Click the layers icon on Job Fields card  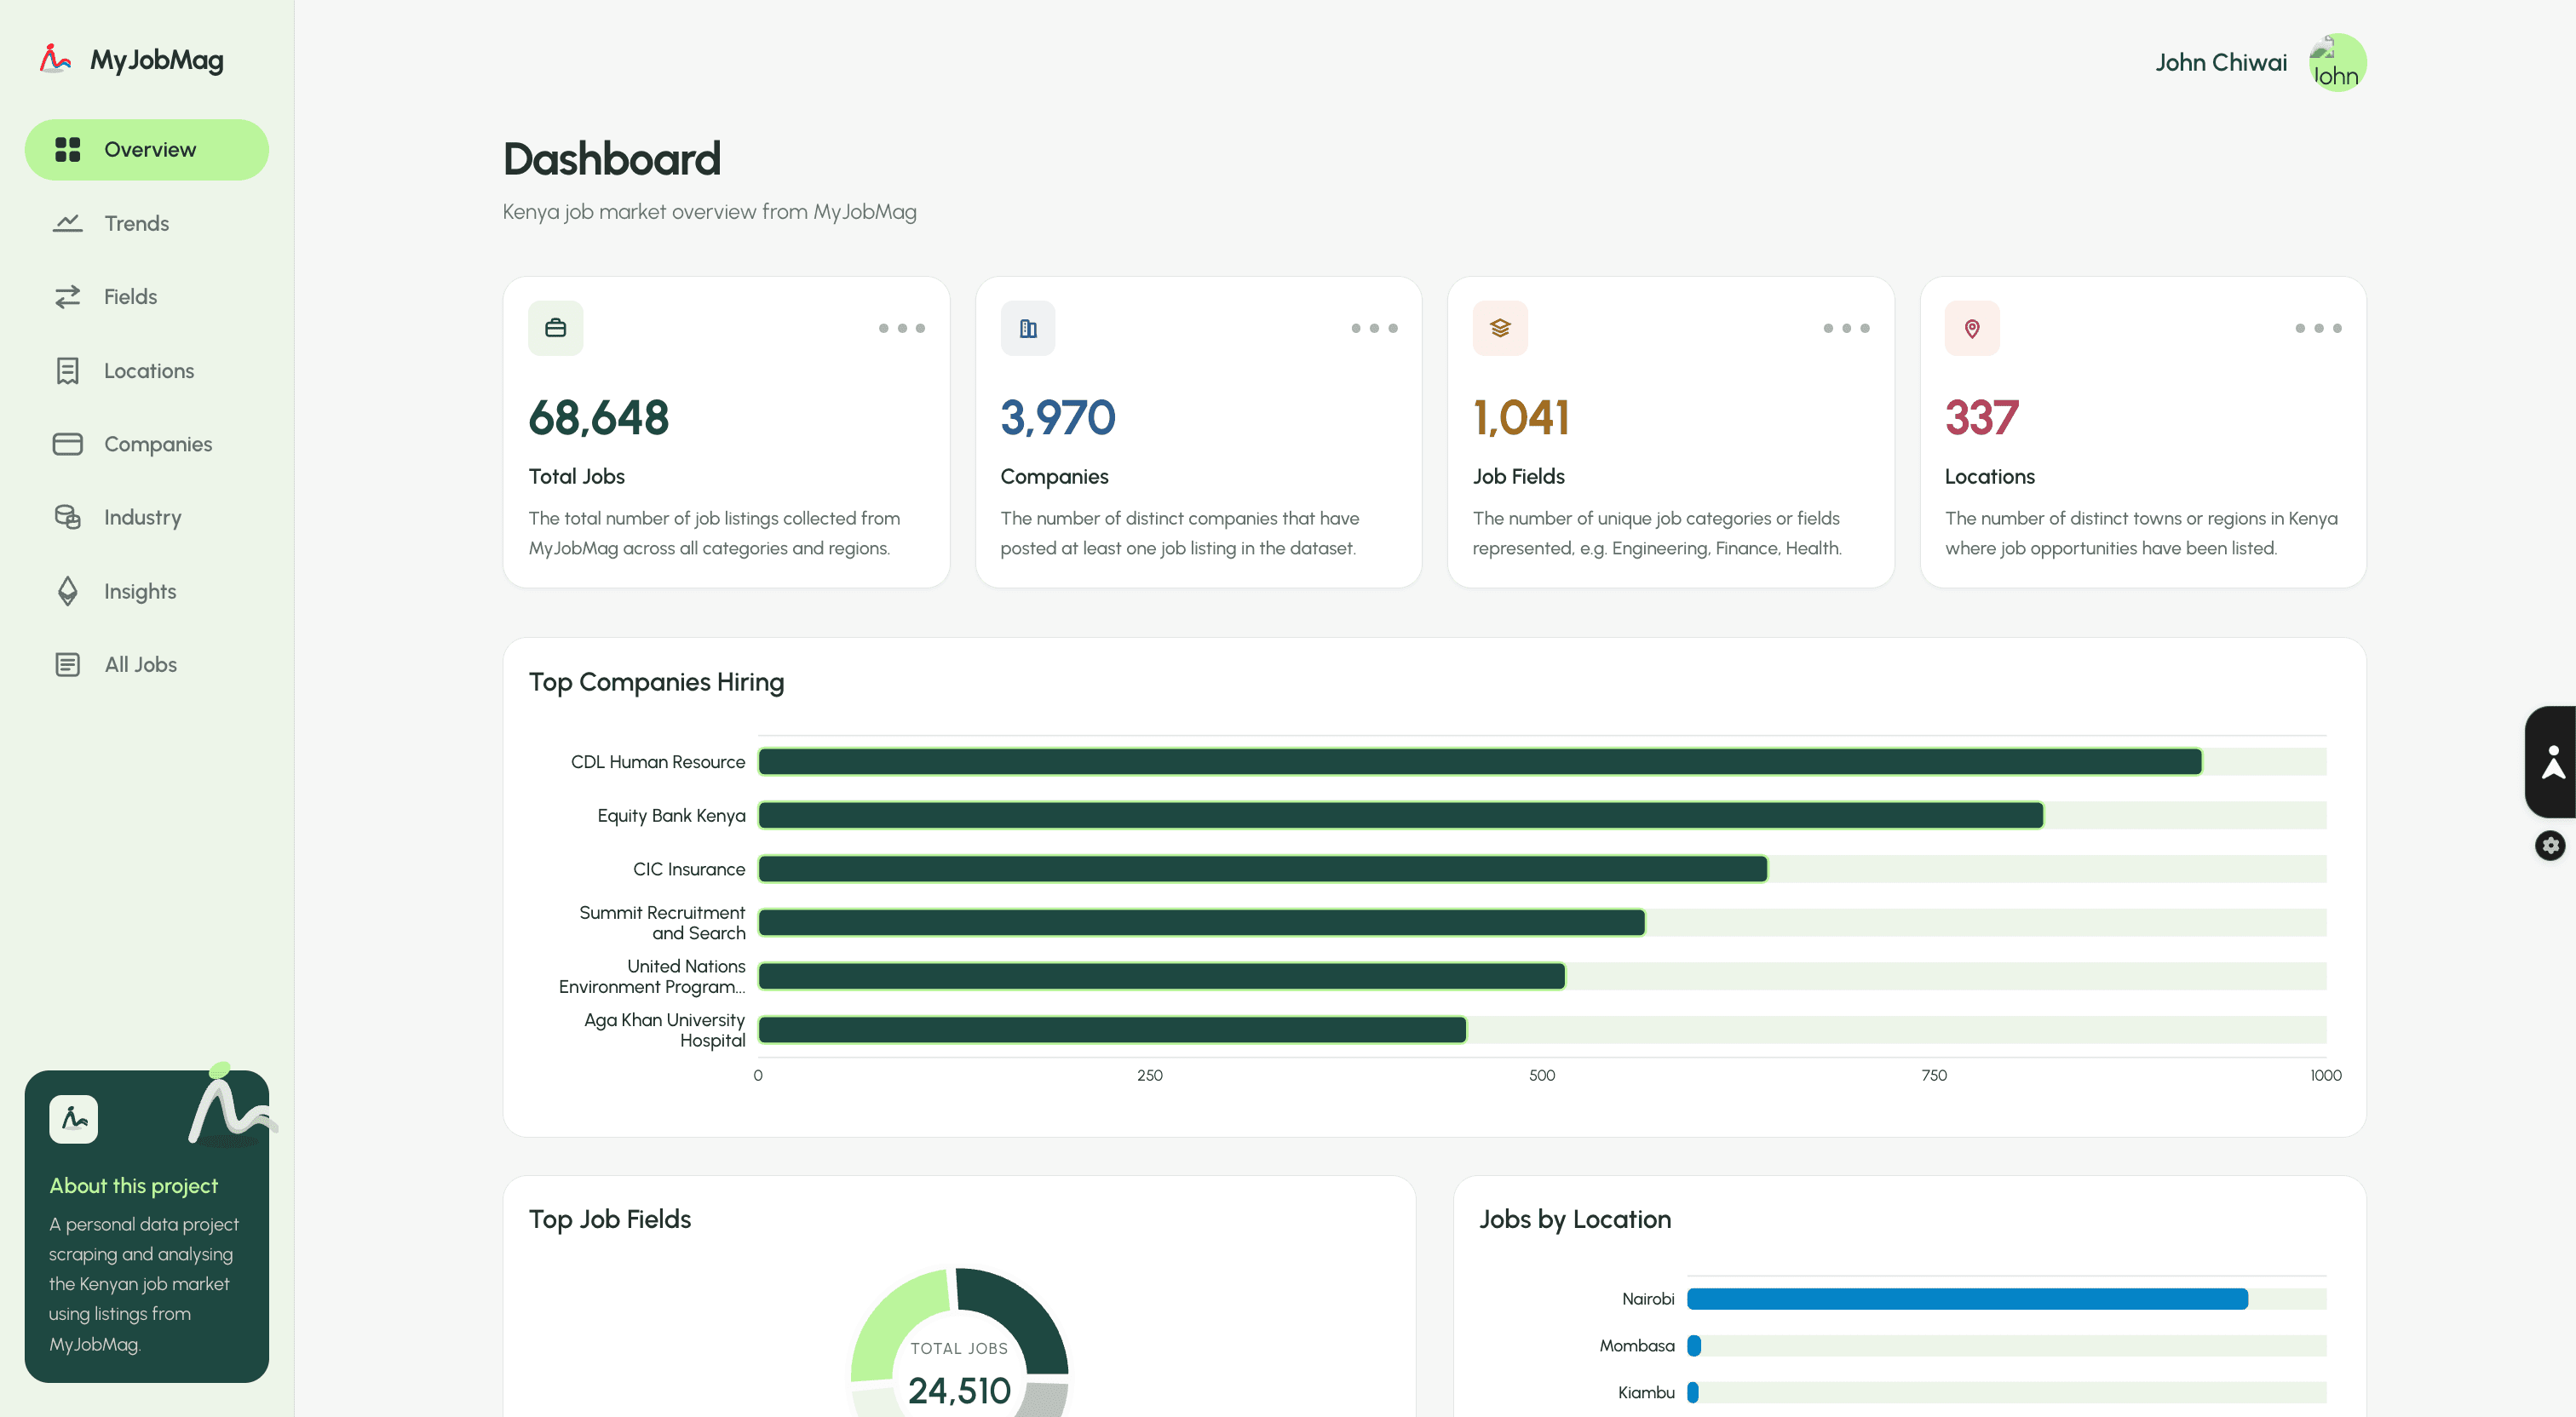pos(1500,328)
